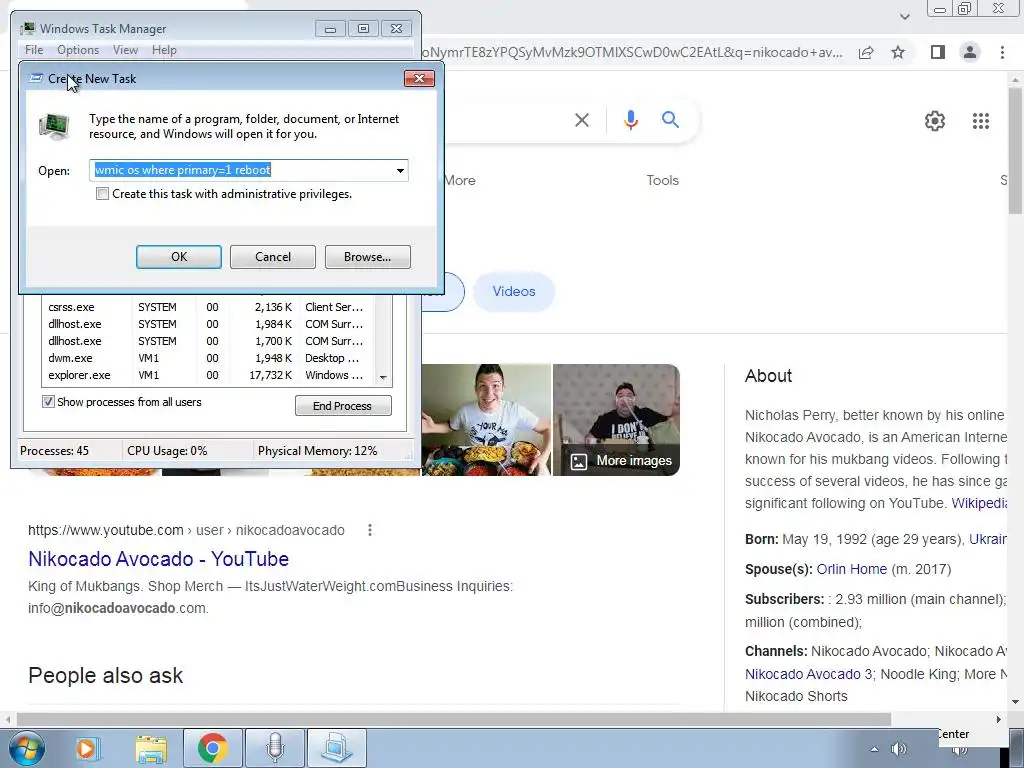Select dllhost.exe row using 1,984 K
This screenshot has height=768, width=1024.
click(x=209, y=324)
